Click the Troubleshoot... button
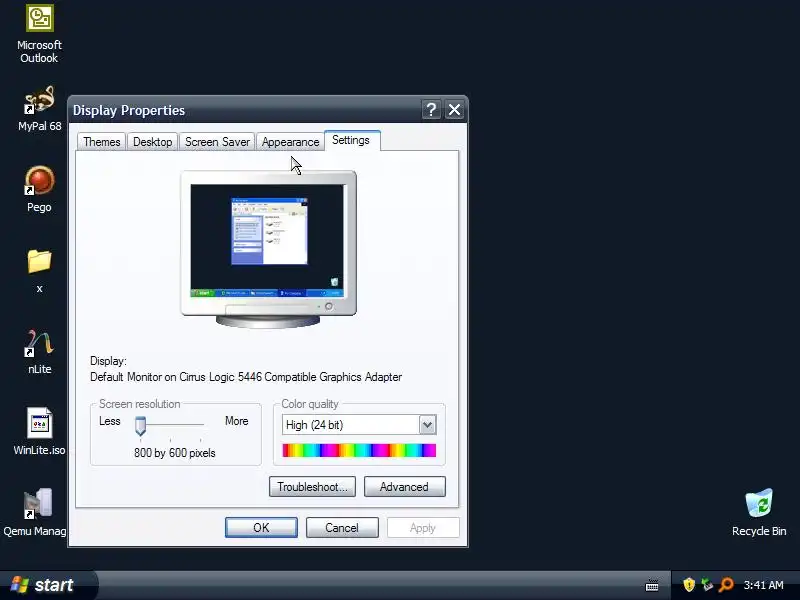Image resolution: width=800 pixels, height=600 pixels. [x=312, y=487]
